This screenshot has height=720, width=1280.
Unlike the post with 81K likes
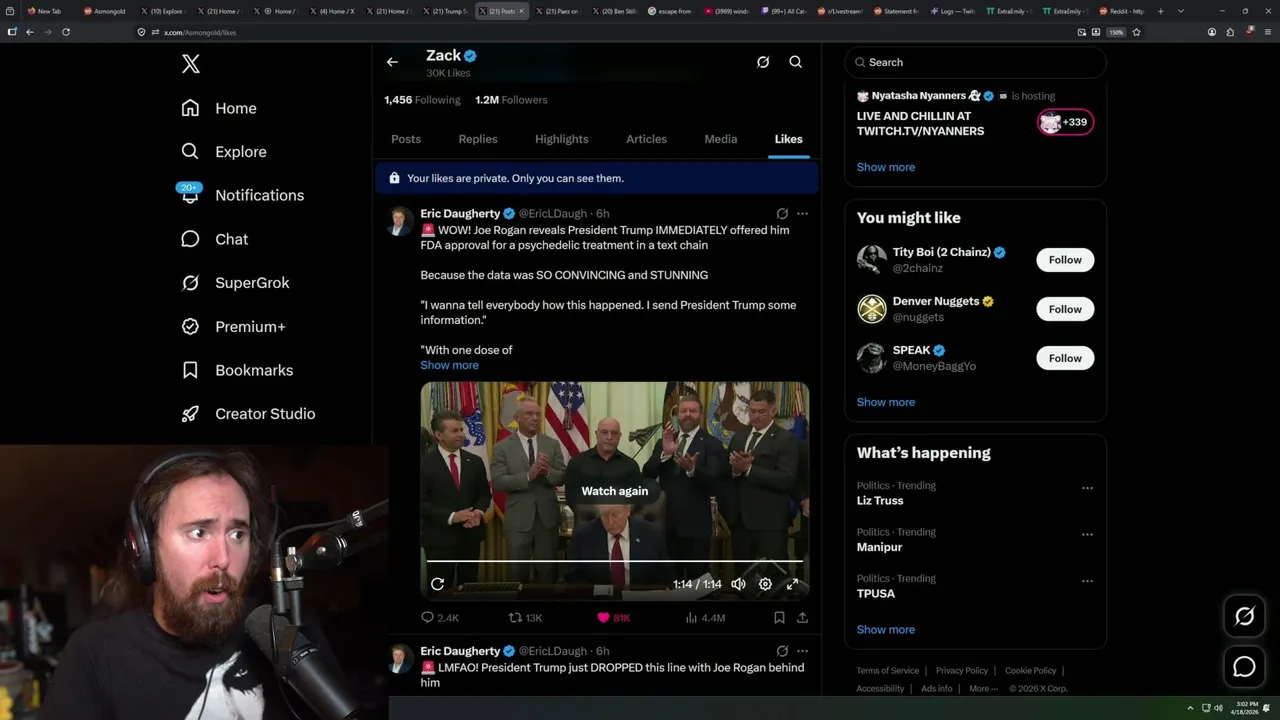coord(613,618)
